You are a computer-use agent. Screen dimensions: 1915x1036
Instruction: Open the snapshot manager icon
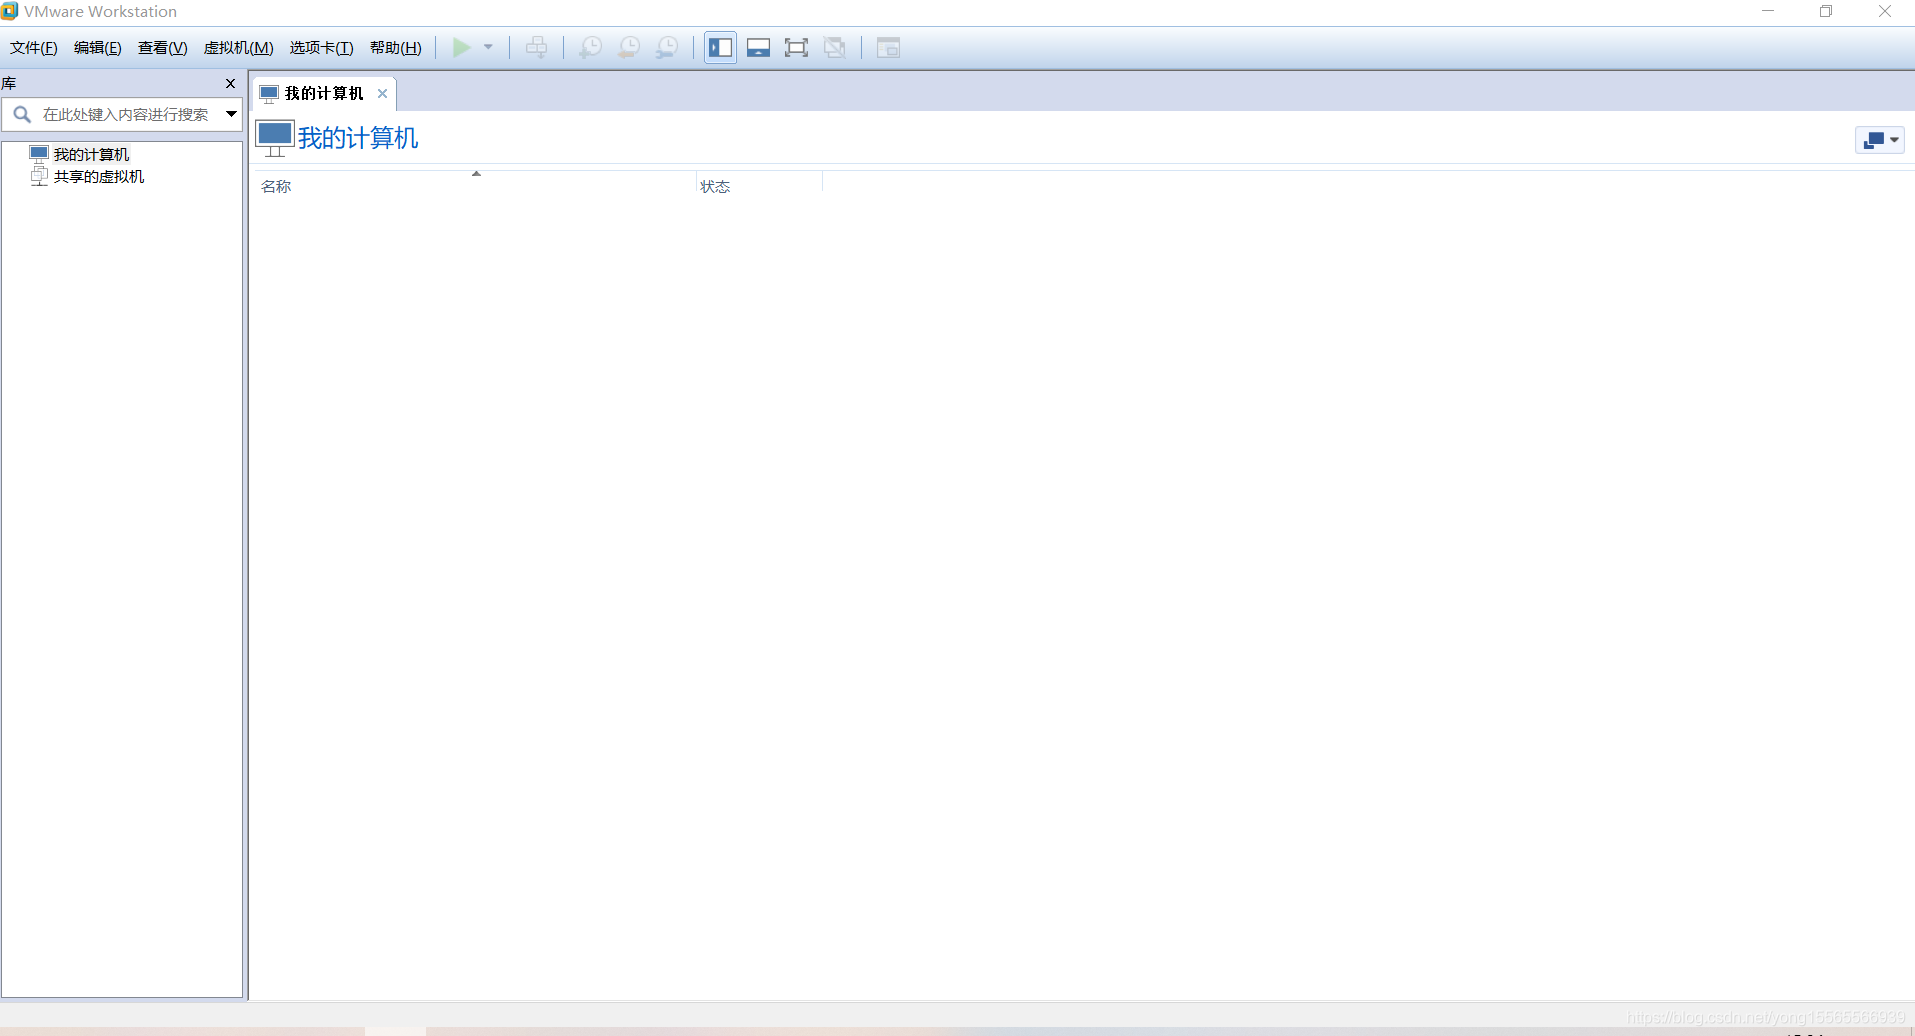coord(667,48)
